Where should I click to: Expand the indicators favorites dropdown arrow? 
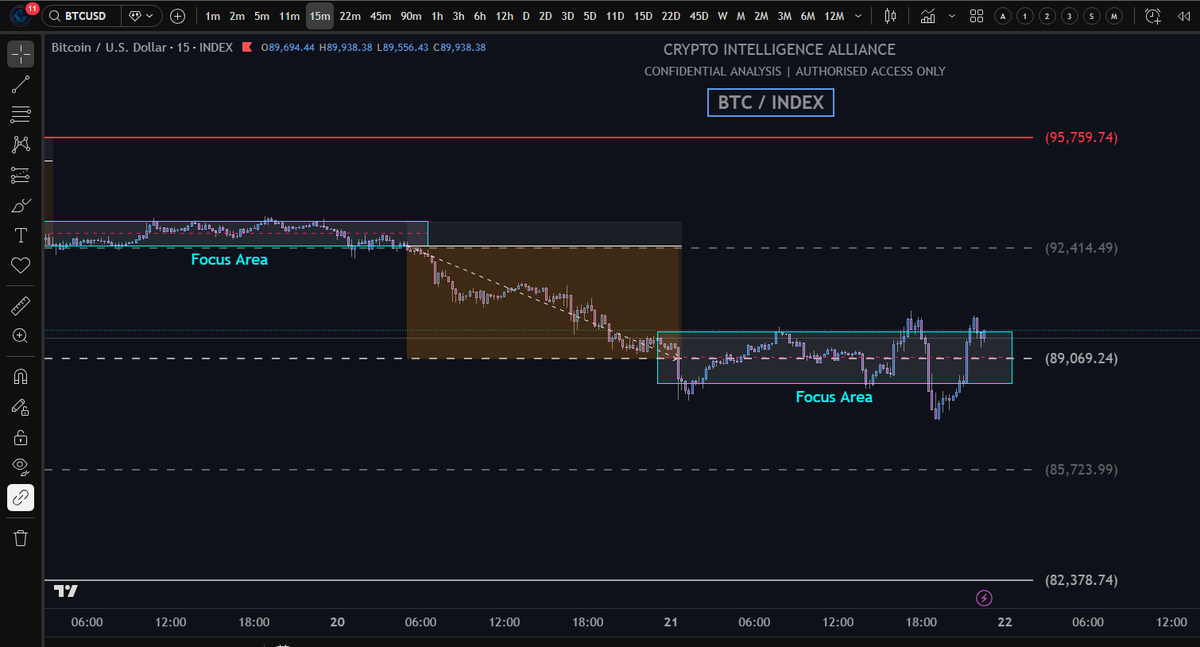pos(953,16)
